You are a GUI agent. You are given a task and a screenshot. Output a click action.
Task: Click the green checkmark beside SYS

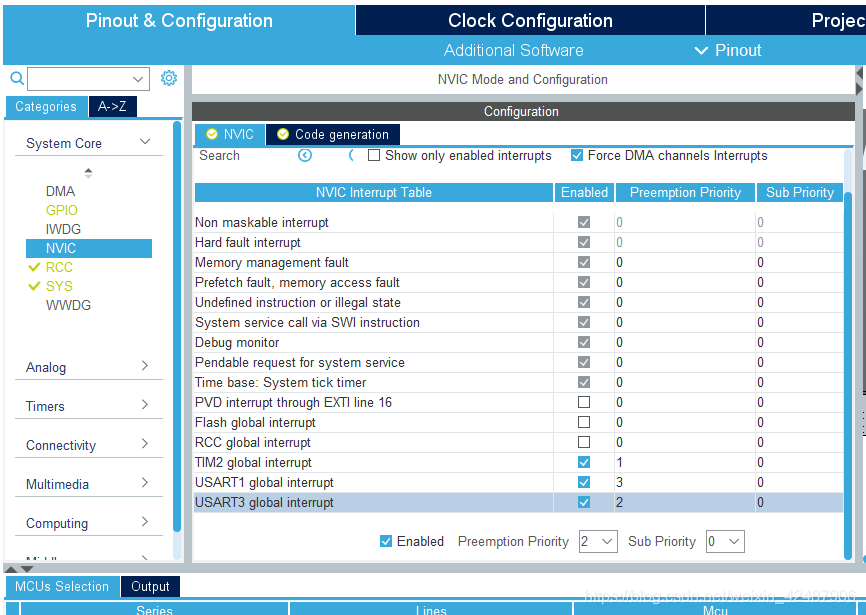pos(34,286)
